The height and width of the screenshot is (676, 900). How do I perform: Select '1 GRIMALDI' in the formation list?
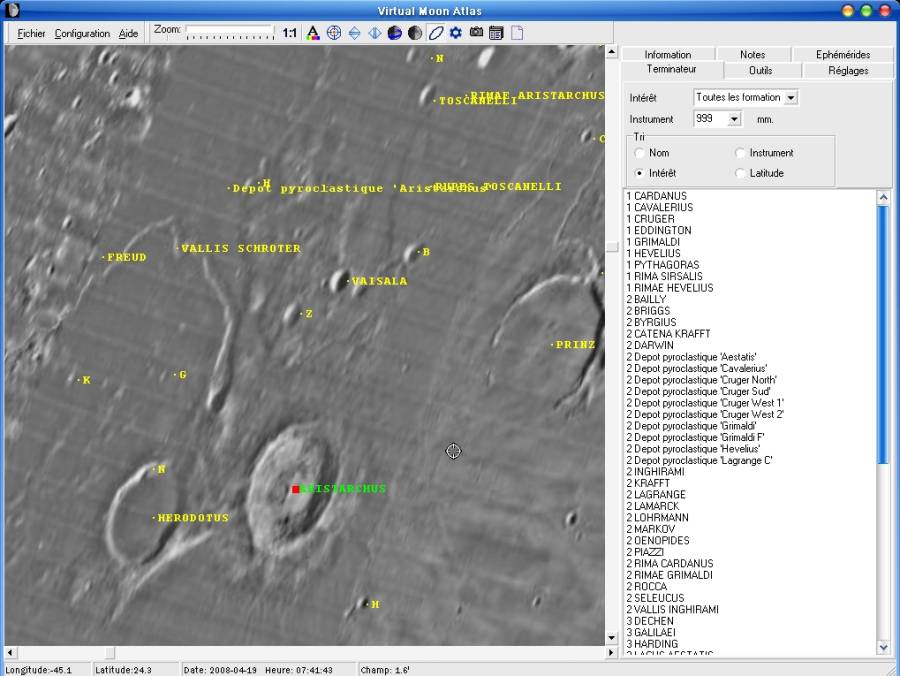coord(653,242)
